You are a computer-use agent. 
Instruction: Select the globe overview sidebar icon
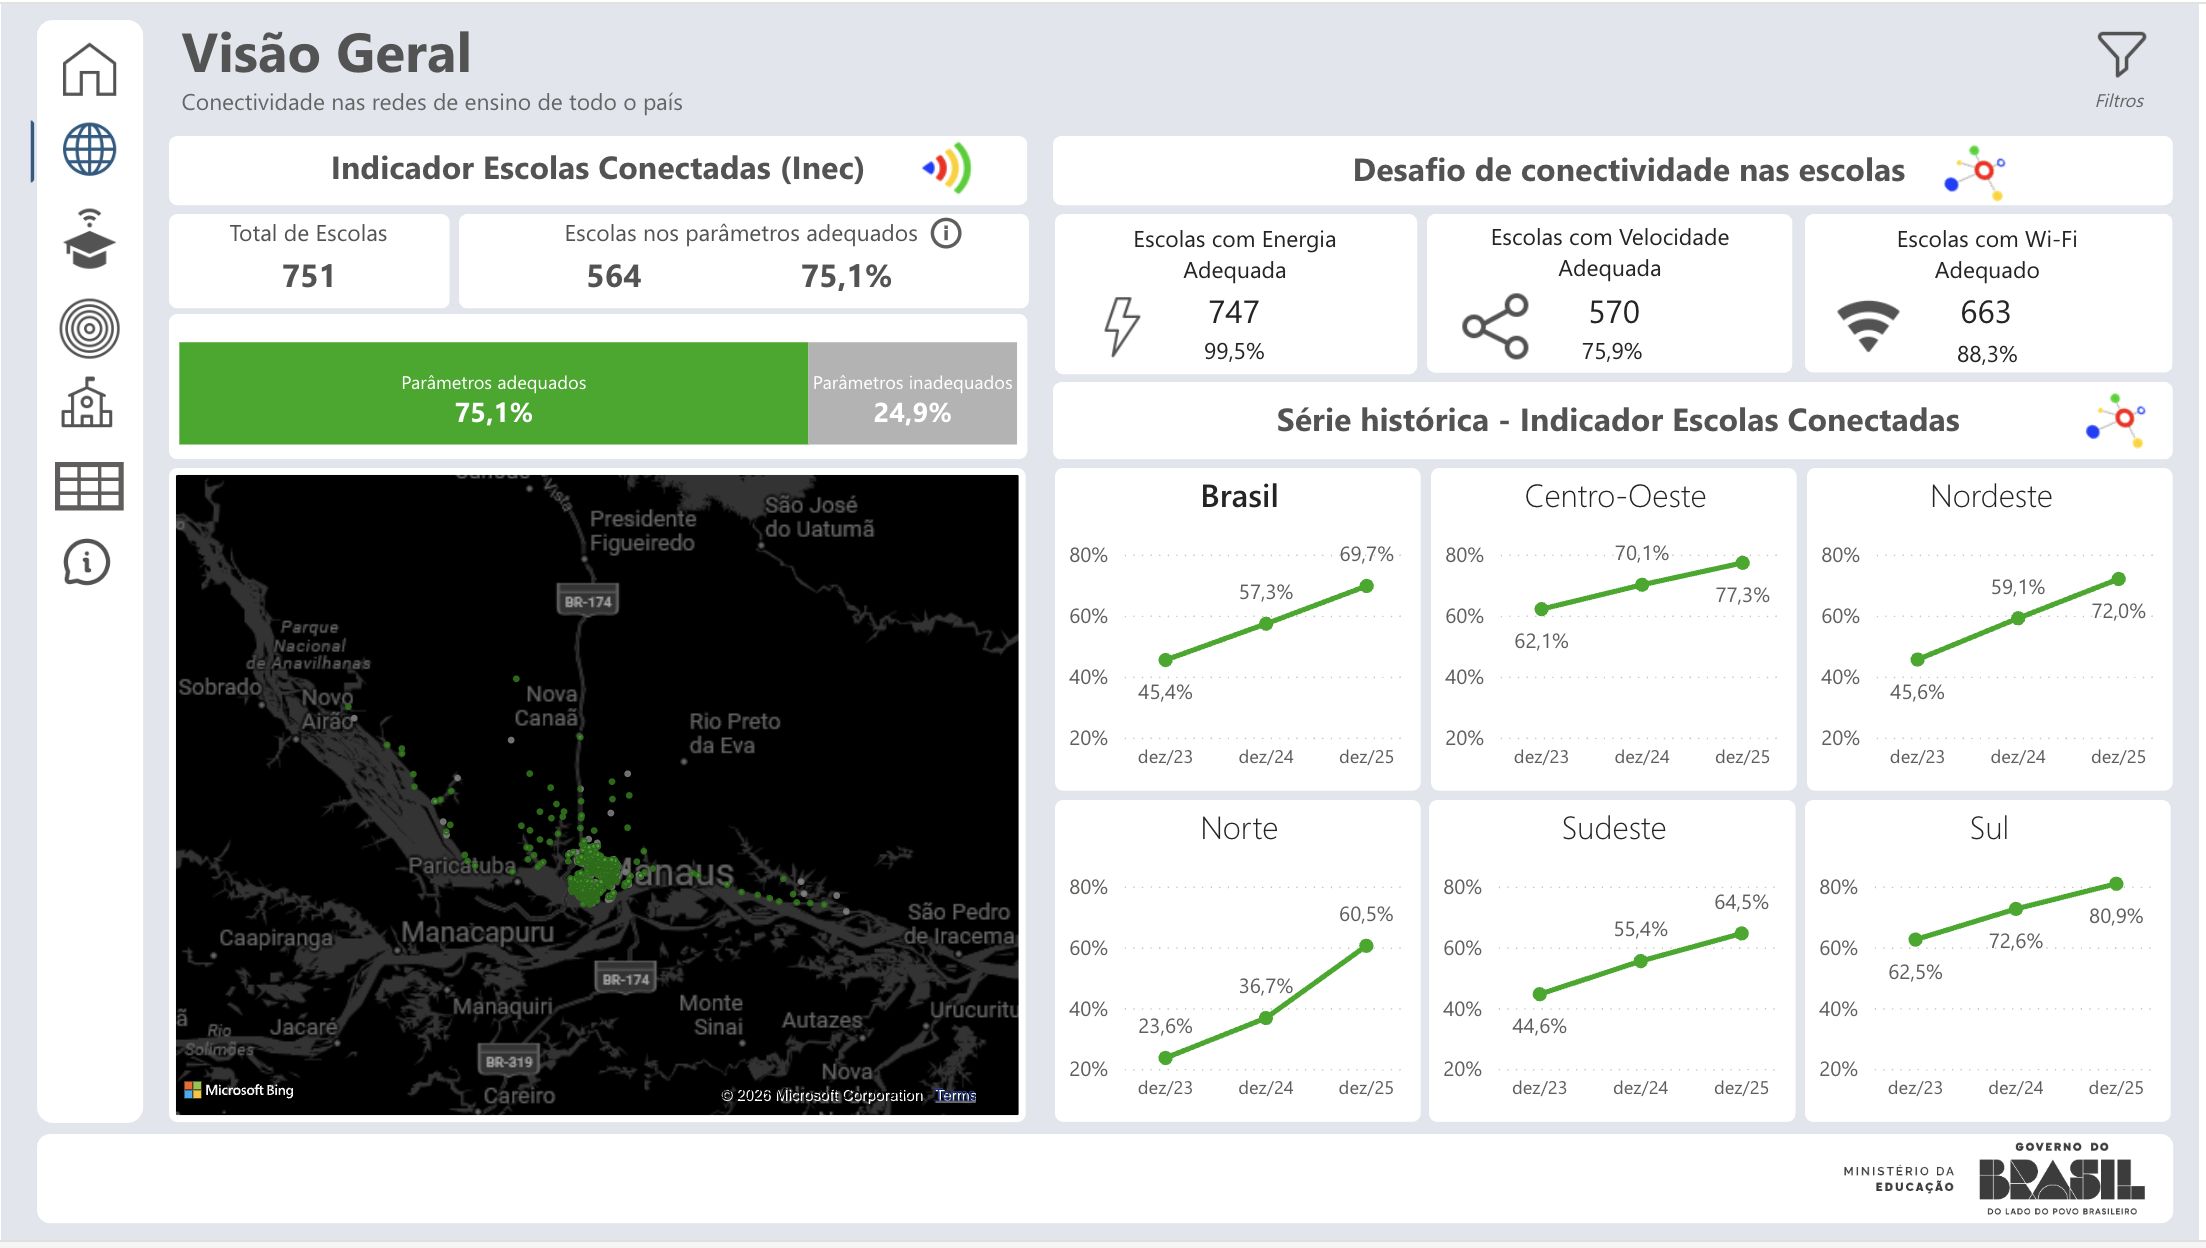click(x=89, y=150)
